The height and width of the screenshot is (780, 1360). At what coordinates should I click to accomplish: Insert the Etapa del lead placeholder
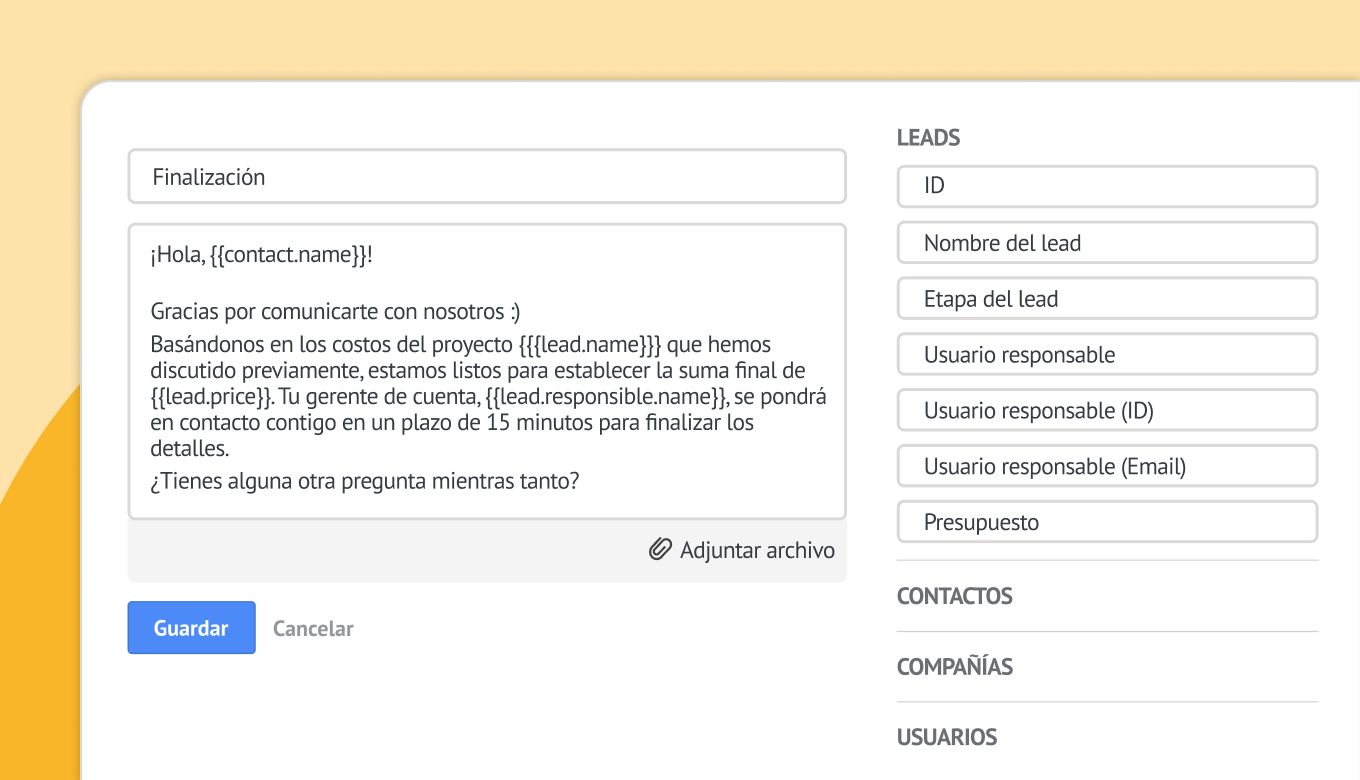point(1107,299)
